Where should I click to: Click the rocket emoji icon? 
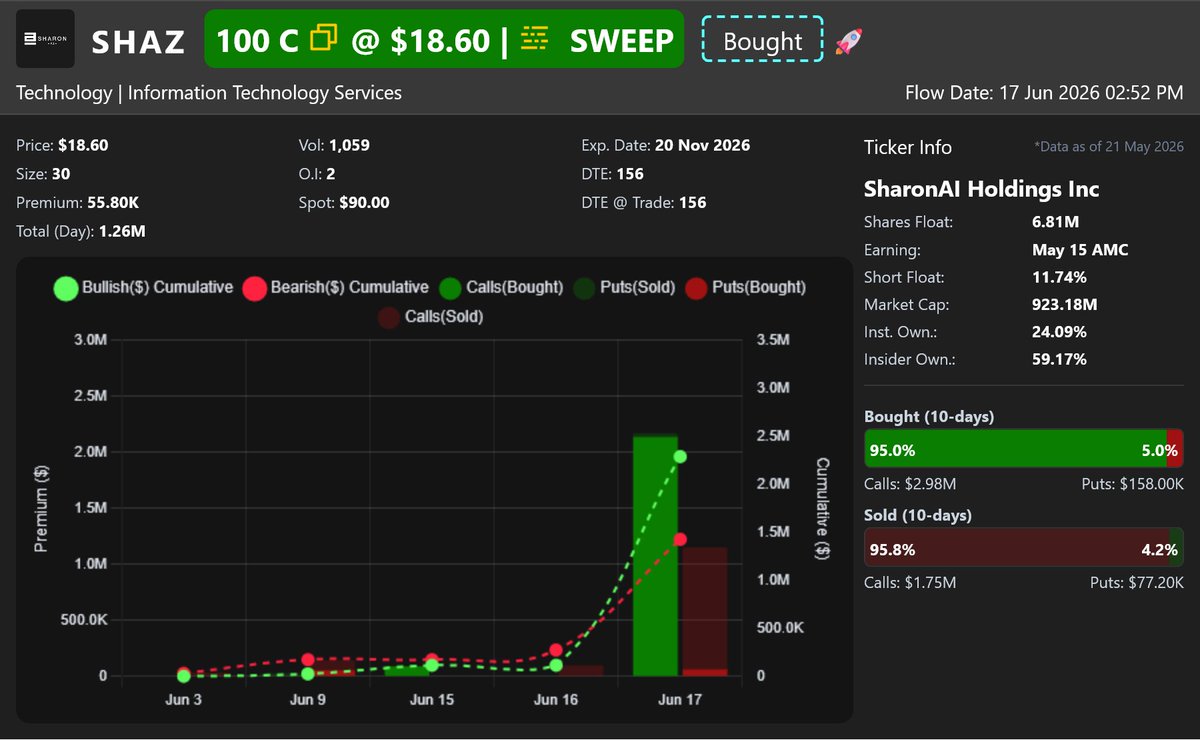click(x=848, y=41)
